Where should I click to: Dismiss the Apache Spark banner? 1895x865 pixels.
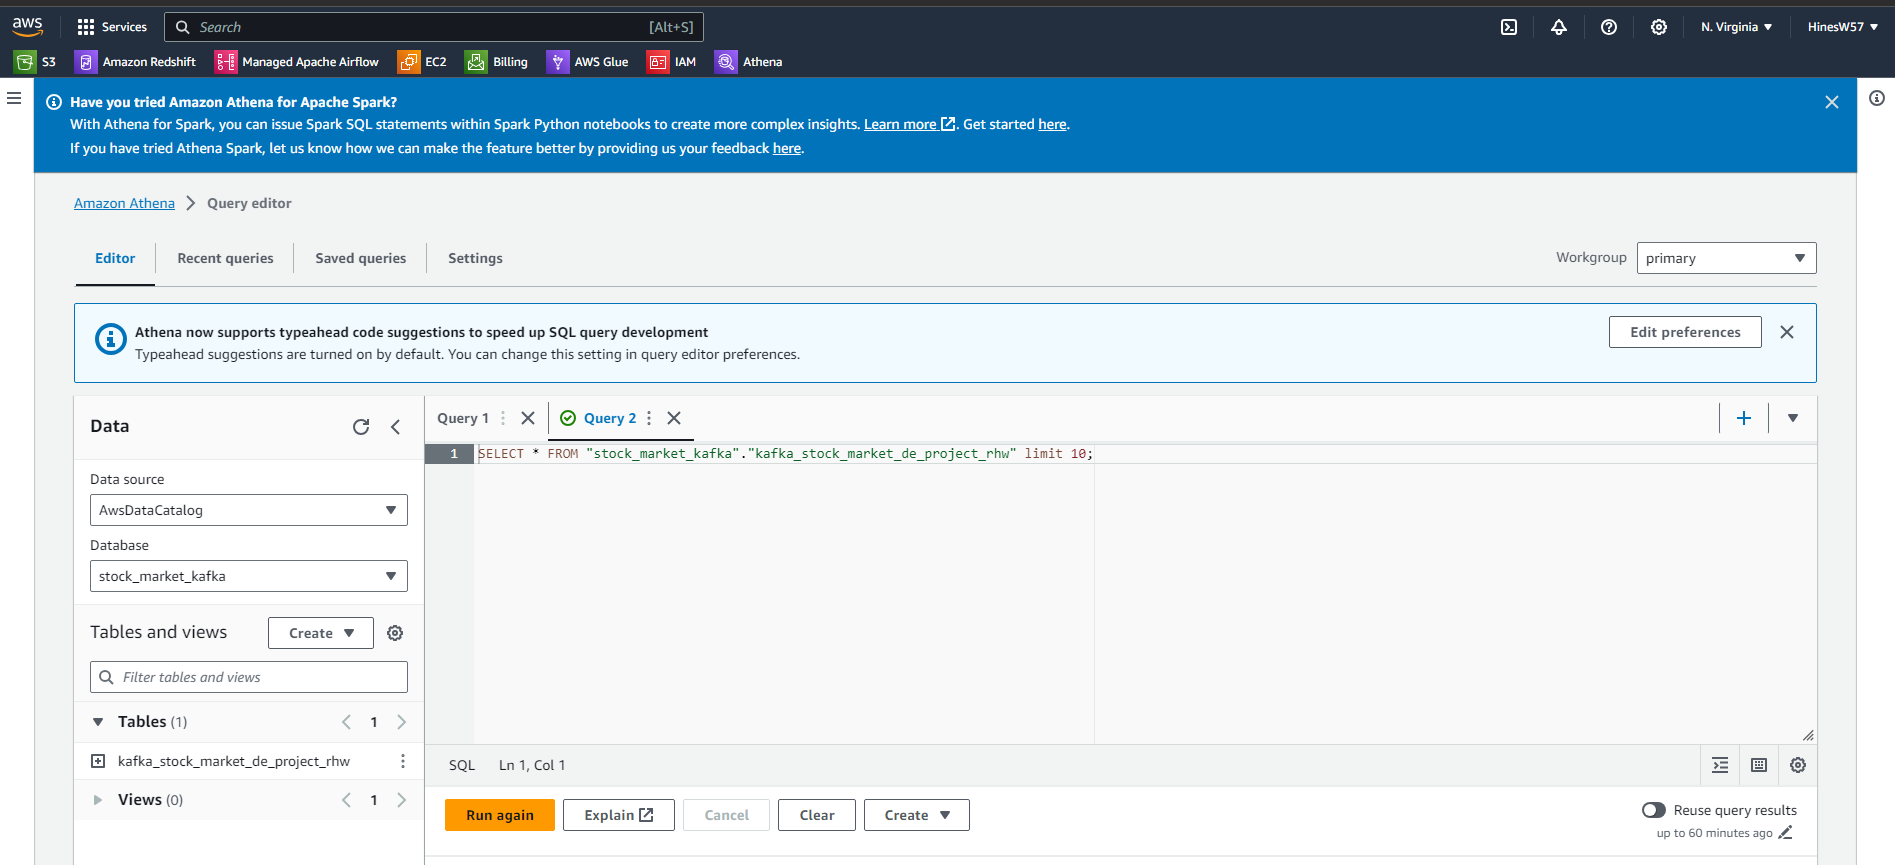1832,102
